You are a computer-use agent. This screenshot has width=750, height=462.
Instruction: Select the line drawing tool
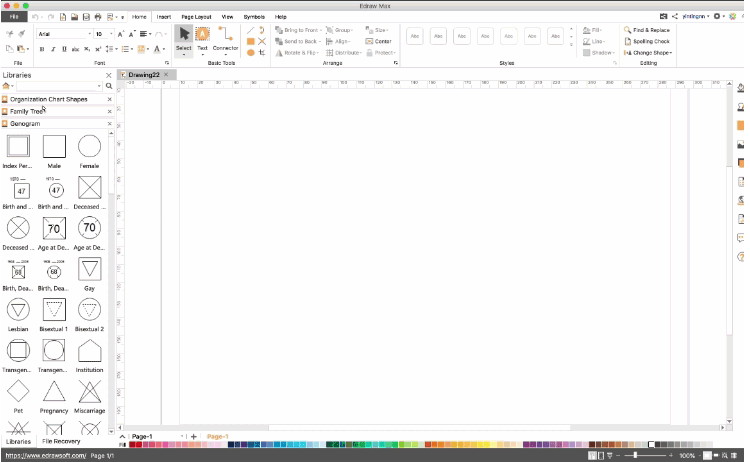[250, 30]
